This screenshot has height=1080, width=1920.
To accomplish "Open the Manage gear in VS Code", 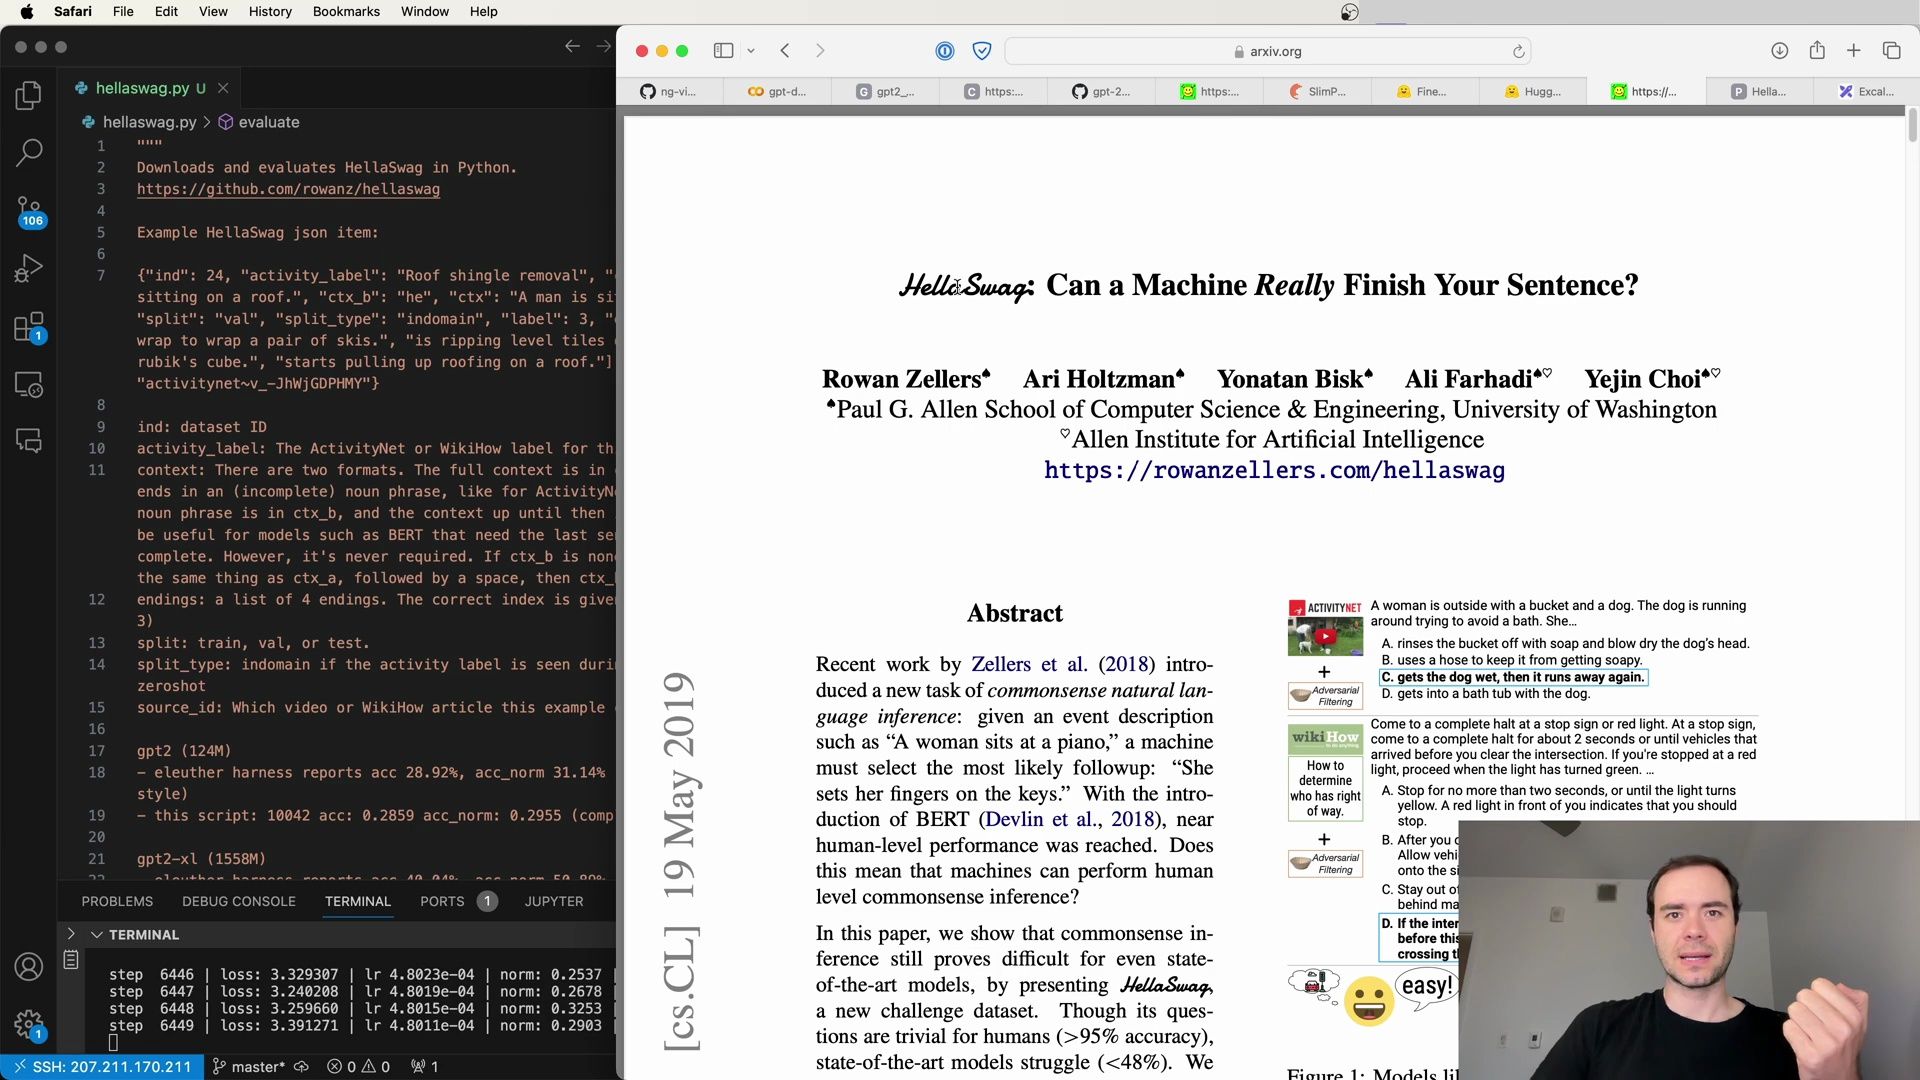I will point(29,1024).
